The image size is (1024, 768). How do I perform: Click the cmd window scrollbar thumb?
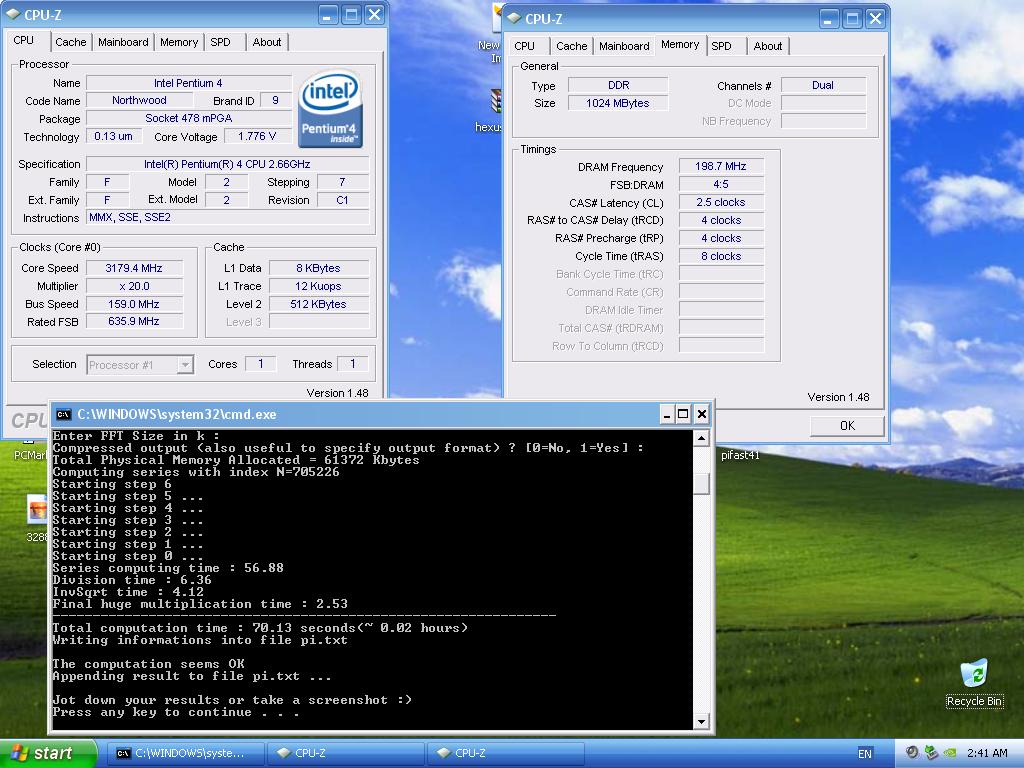click(x=701, y=483)
